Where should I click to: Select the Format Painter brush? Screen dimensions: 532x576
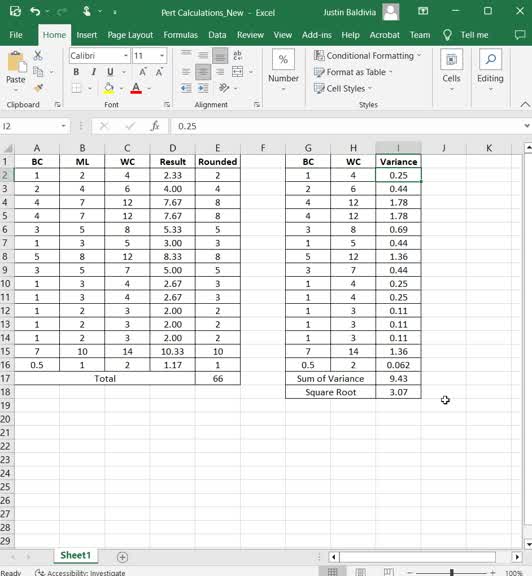pos(38,88)
